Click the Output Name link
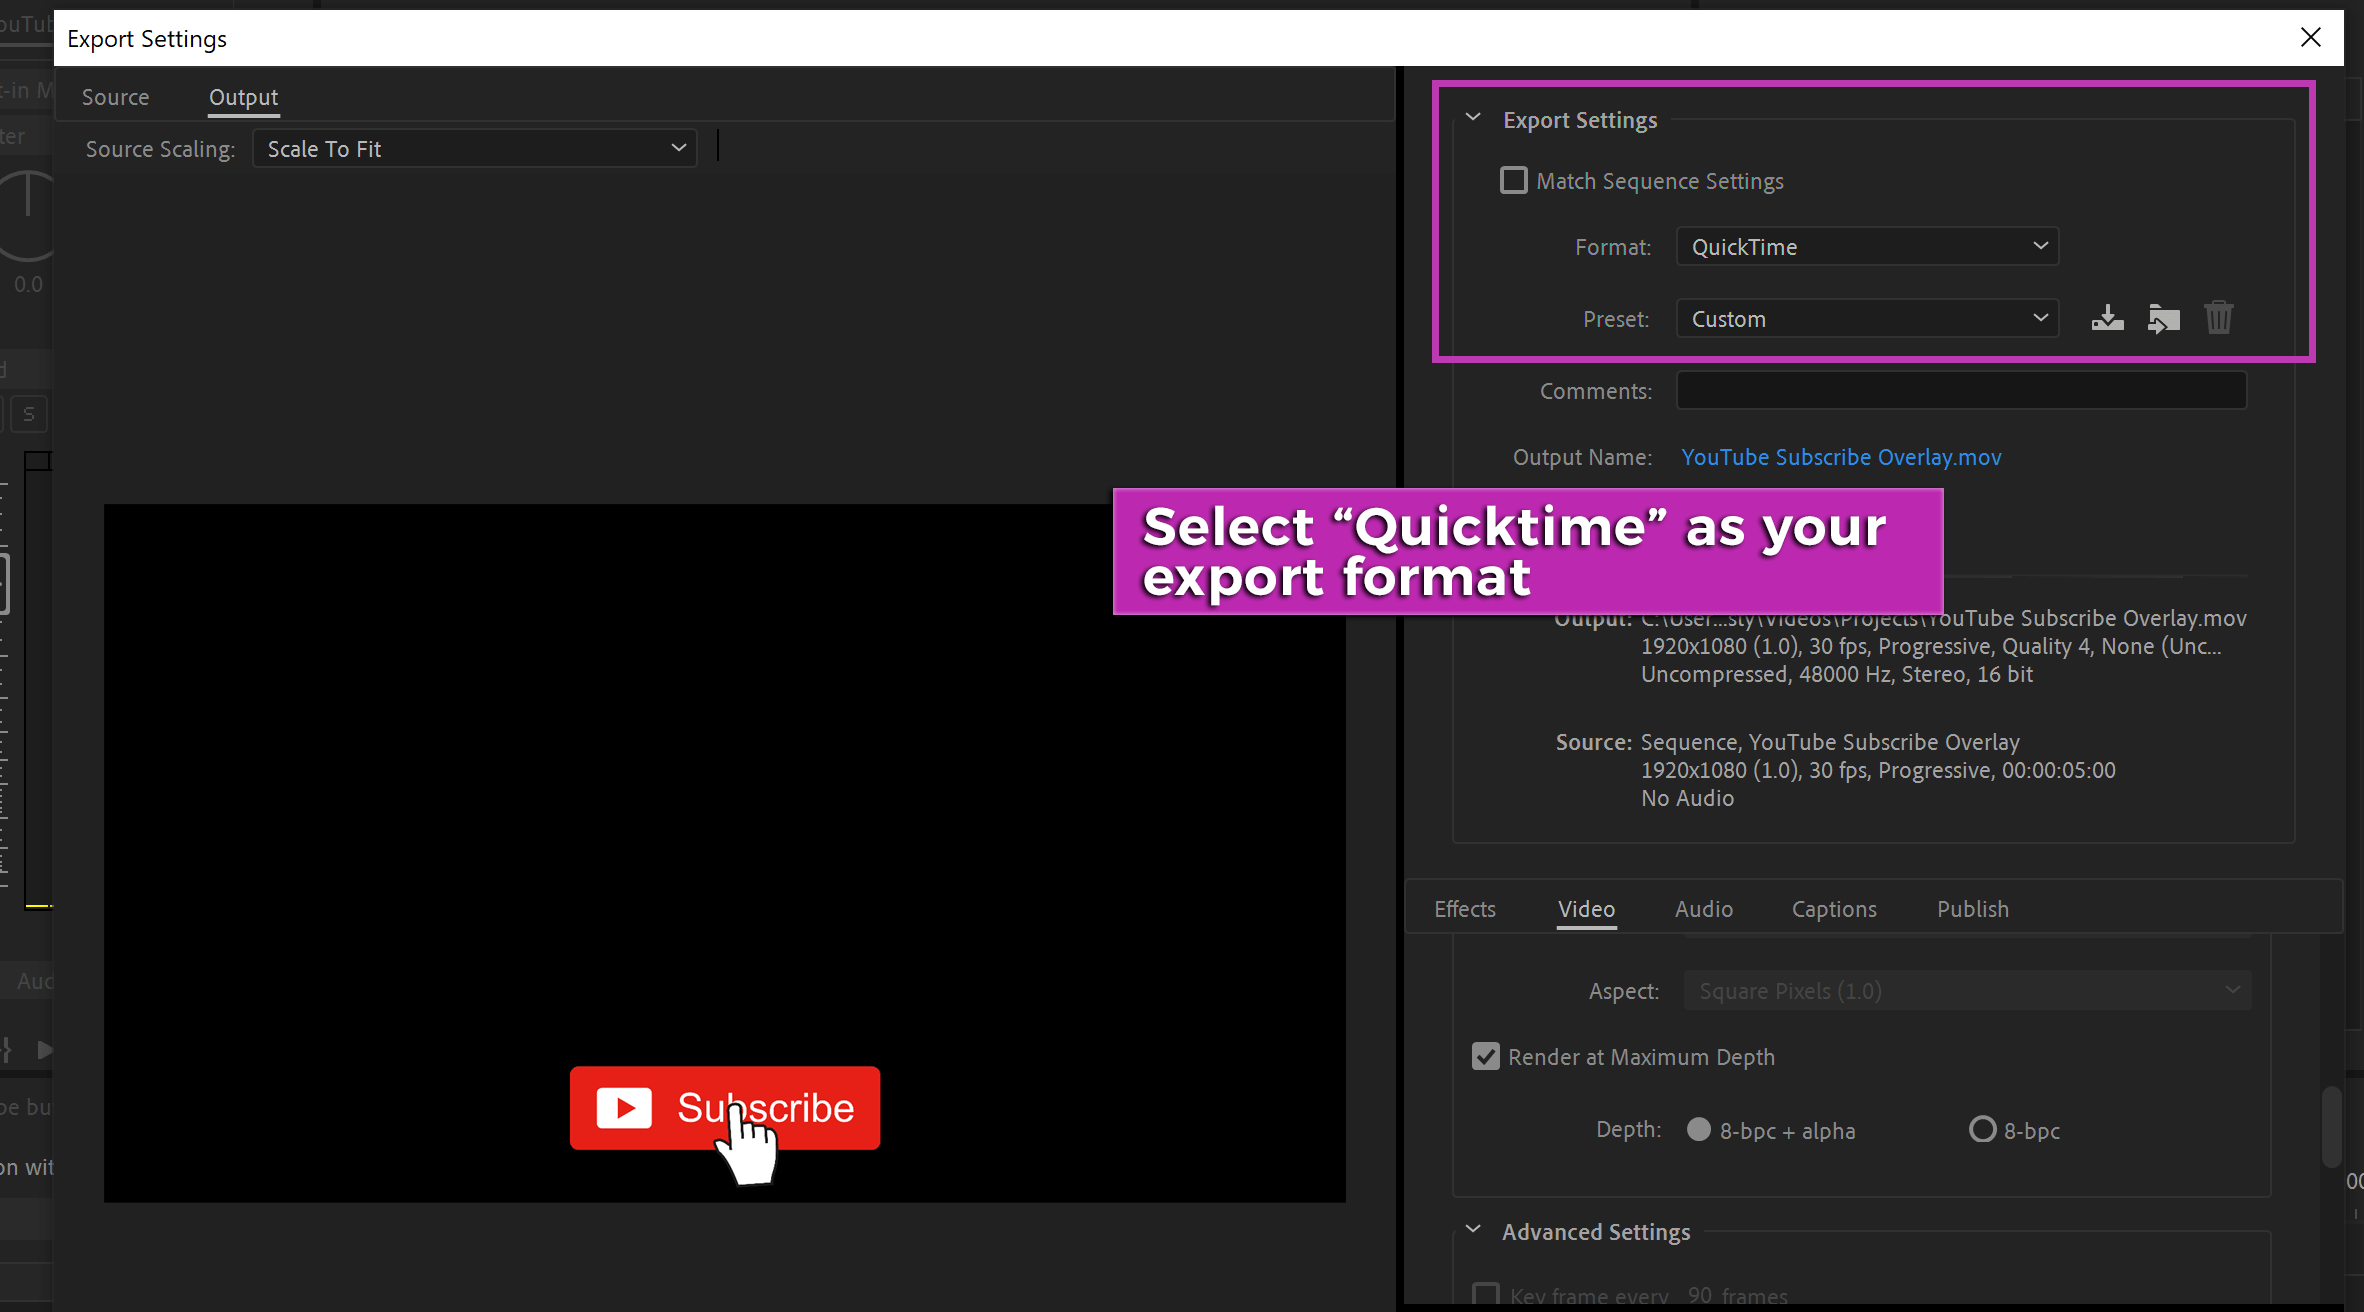 pos(1840,457)
